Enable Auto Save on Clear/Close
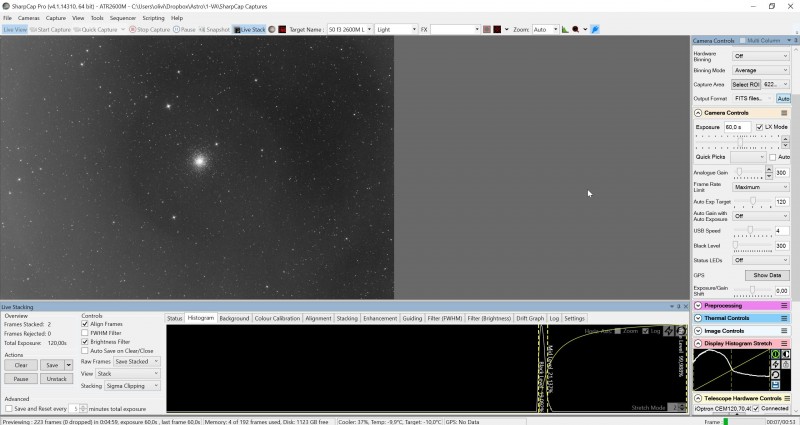 point(85,351)
